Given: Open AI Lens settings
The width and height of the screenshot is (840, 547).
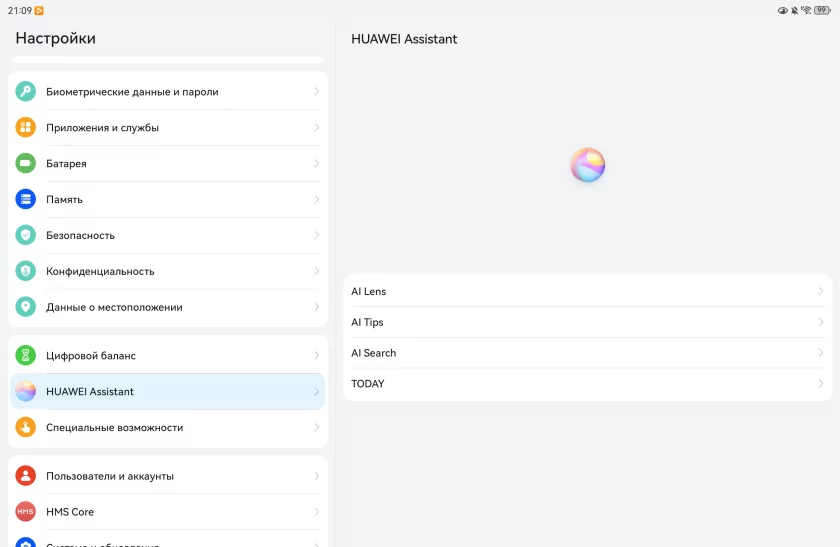Looking at the screenshot, I should 588,291.
